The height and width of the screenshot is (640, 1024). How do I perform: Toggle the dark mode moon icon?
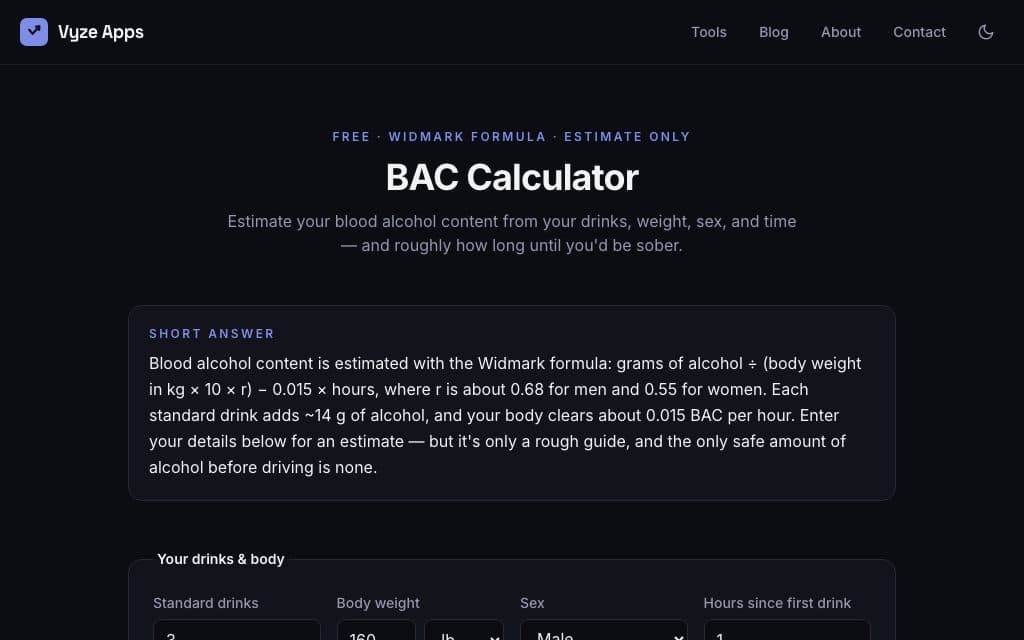click(x=985, y=32)
